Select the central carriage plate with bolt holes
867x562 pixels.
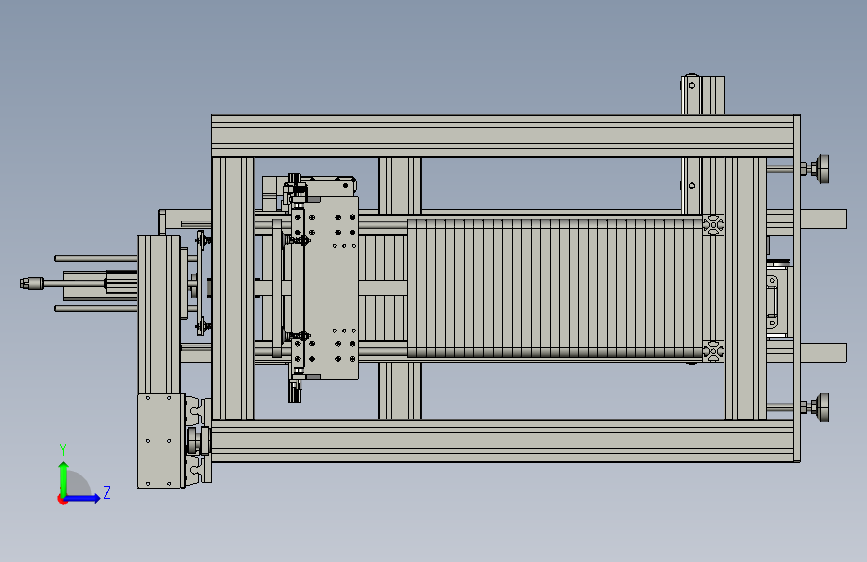[331, 288]
